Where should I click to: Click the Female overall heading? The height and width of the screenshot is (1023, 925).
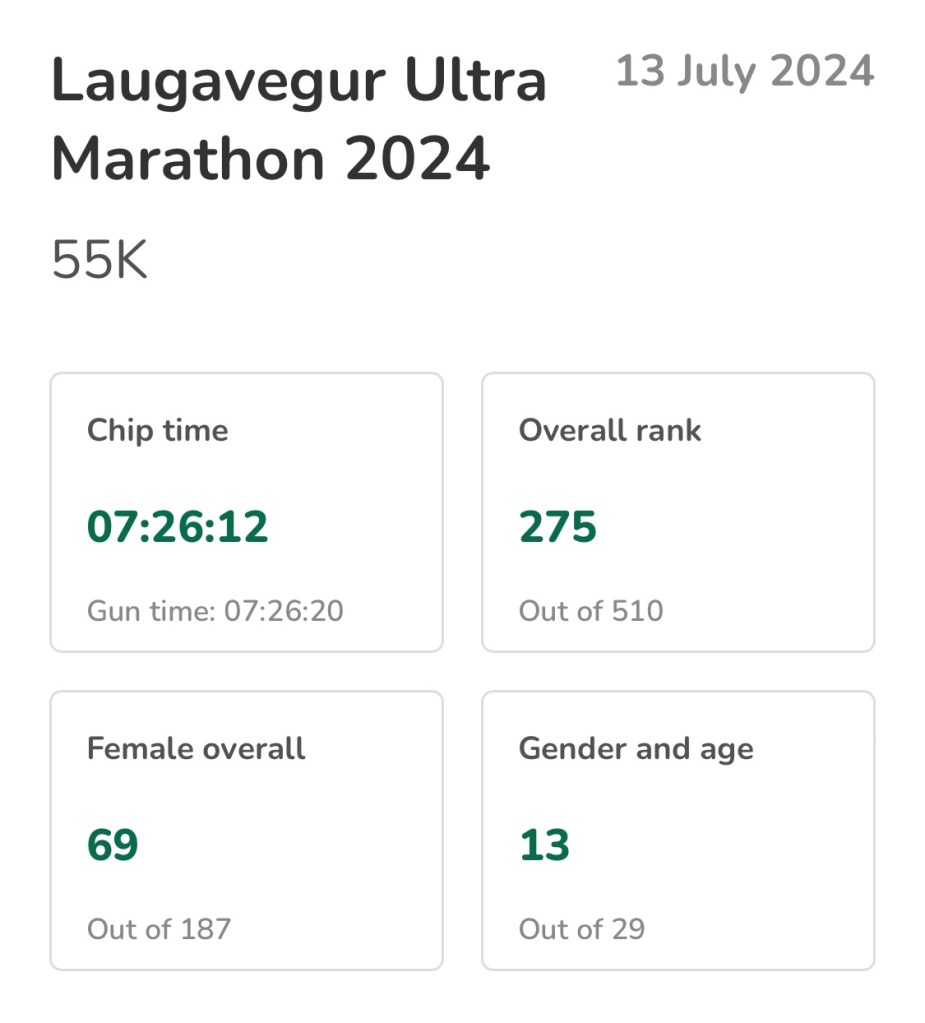pos(196,749)
